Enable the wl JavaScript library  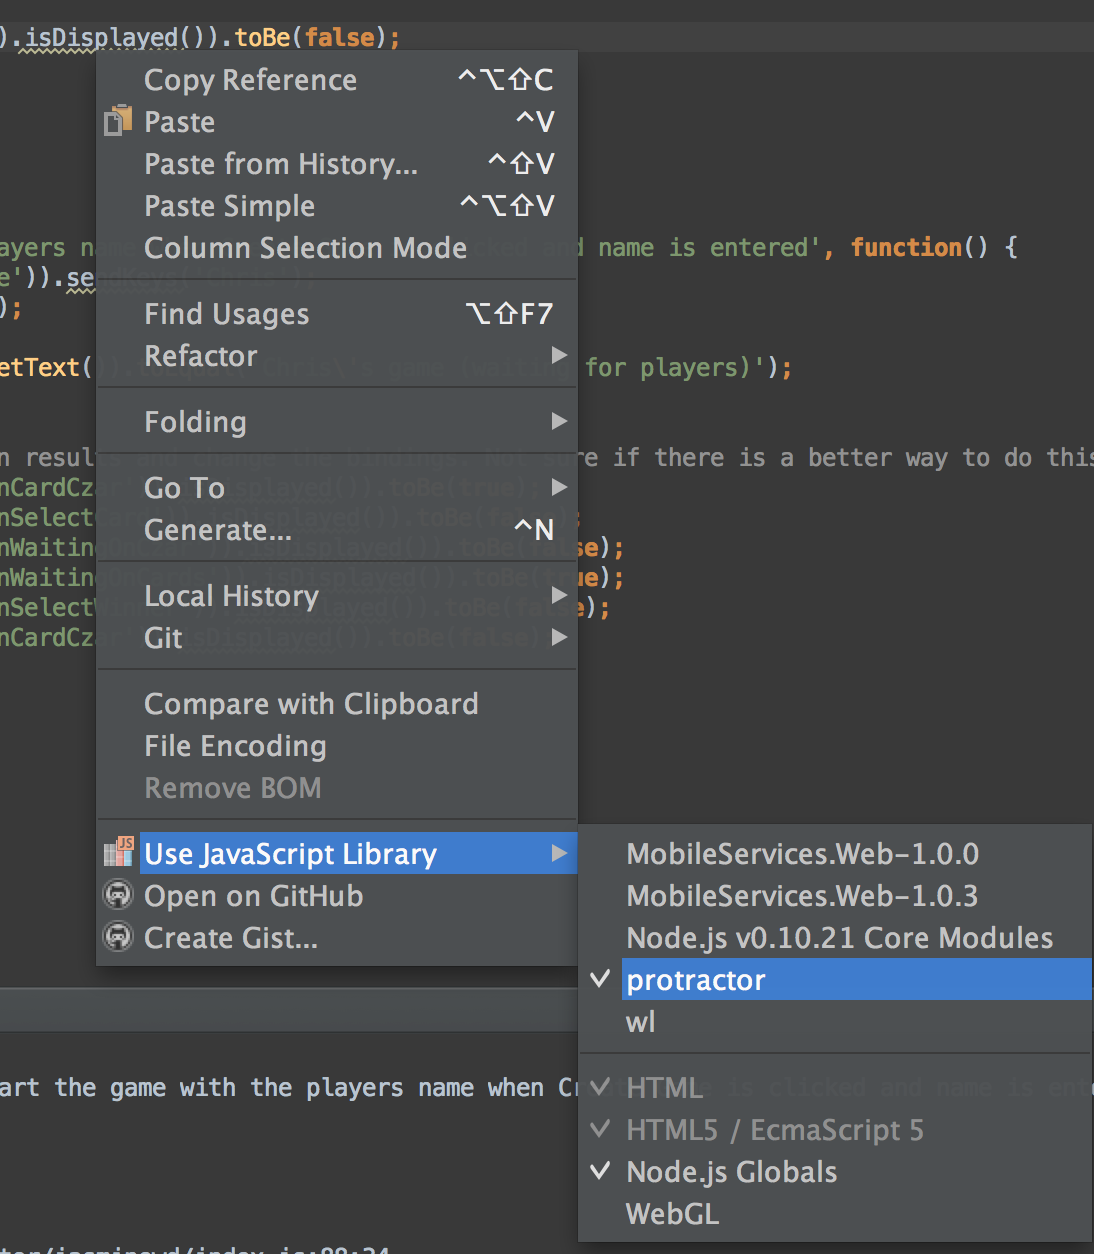click(x=640, y=1021)
